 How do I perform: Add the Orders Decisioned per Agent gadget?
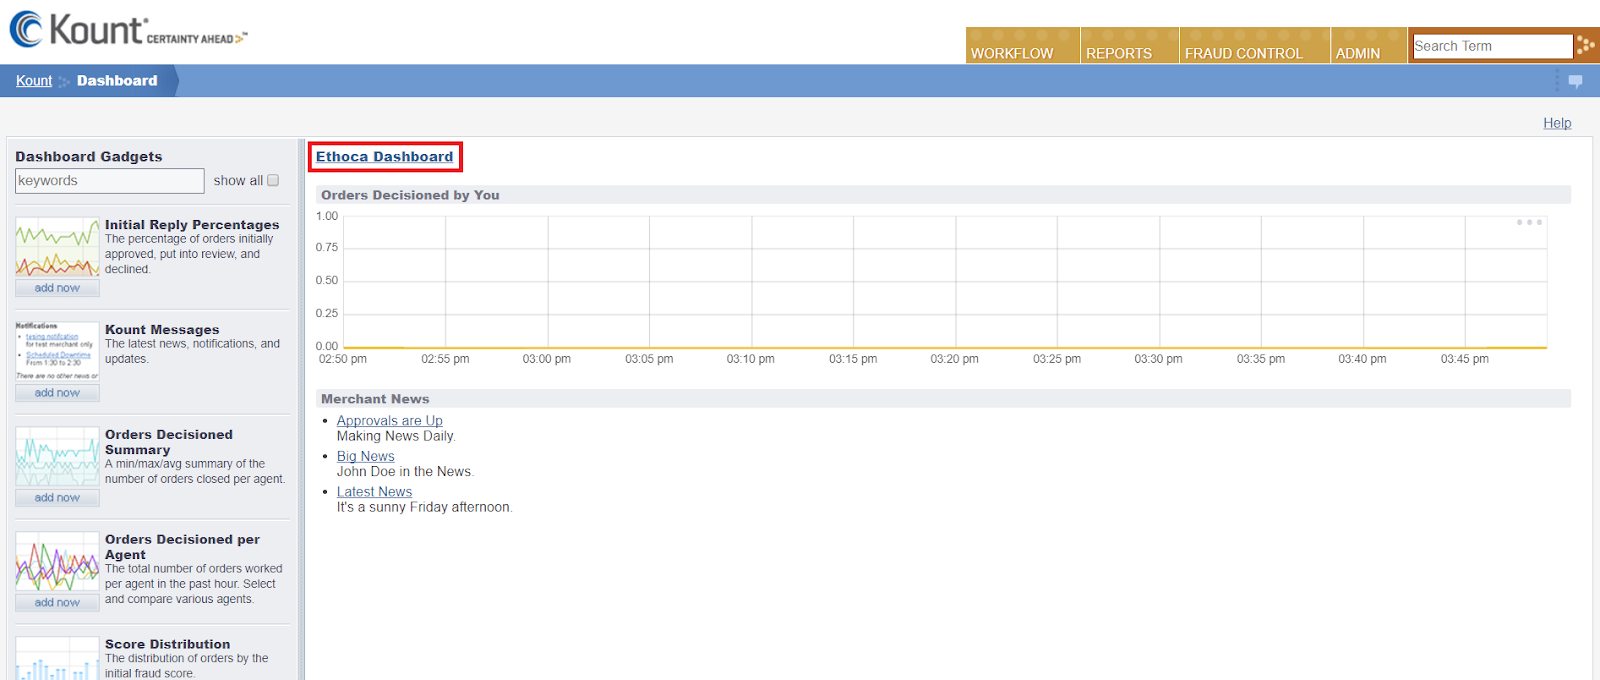(x=57, y=603)
